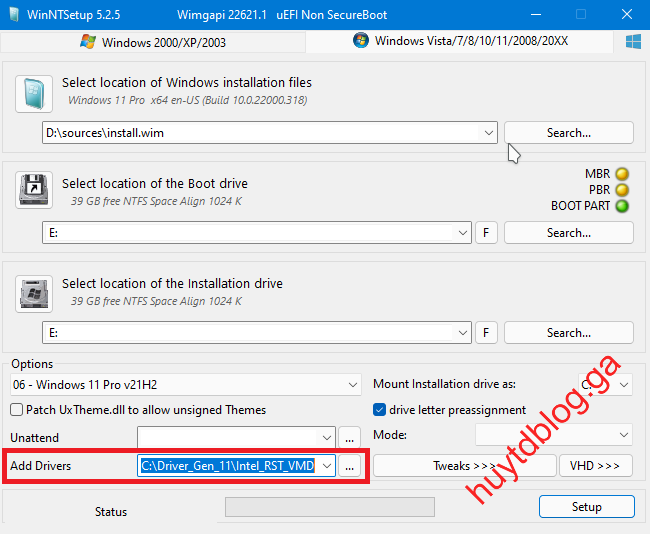Switch to Windows Vista/7/8/10/11/2008/20XX tab

[460, 41]
